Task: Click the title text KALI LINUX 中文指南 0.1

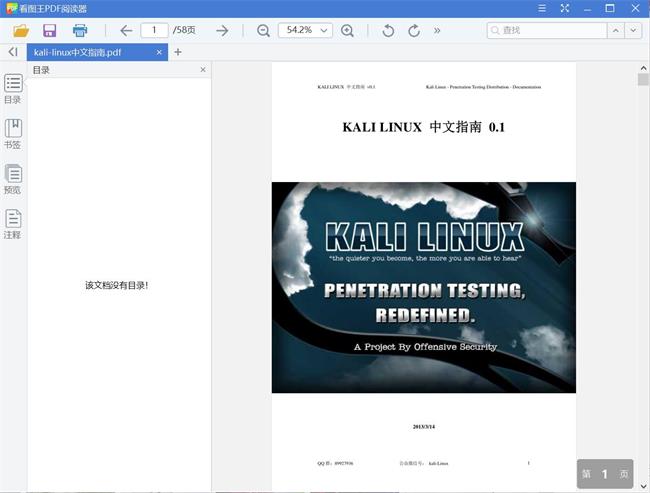Action: click(424, 127)
